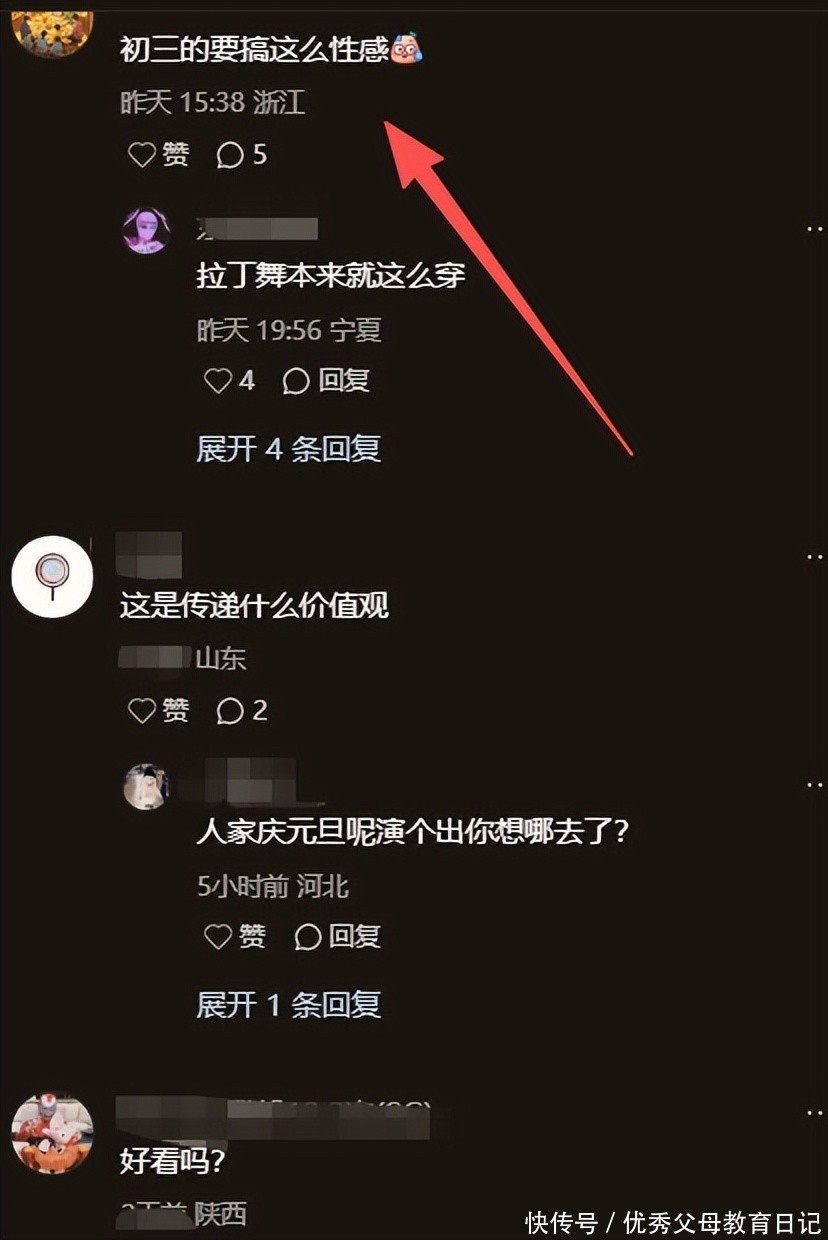The image size is (828, 1240).
Task: Expand 展开 4 条回复
Action: [289, 449]
